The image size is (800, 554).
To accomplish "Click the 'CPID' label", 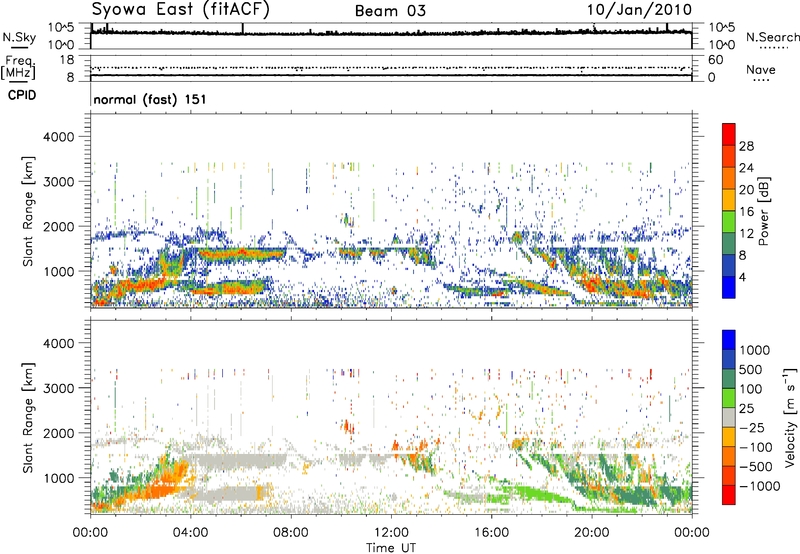I will coord(22,95).
